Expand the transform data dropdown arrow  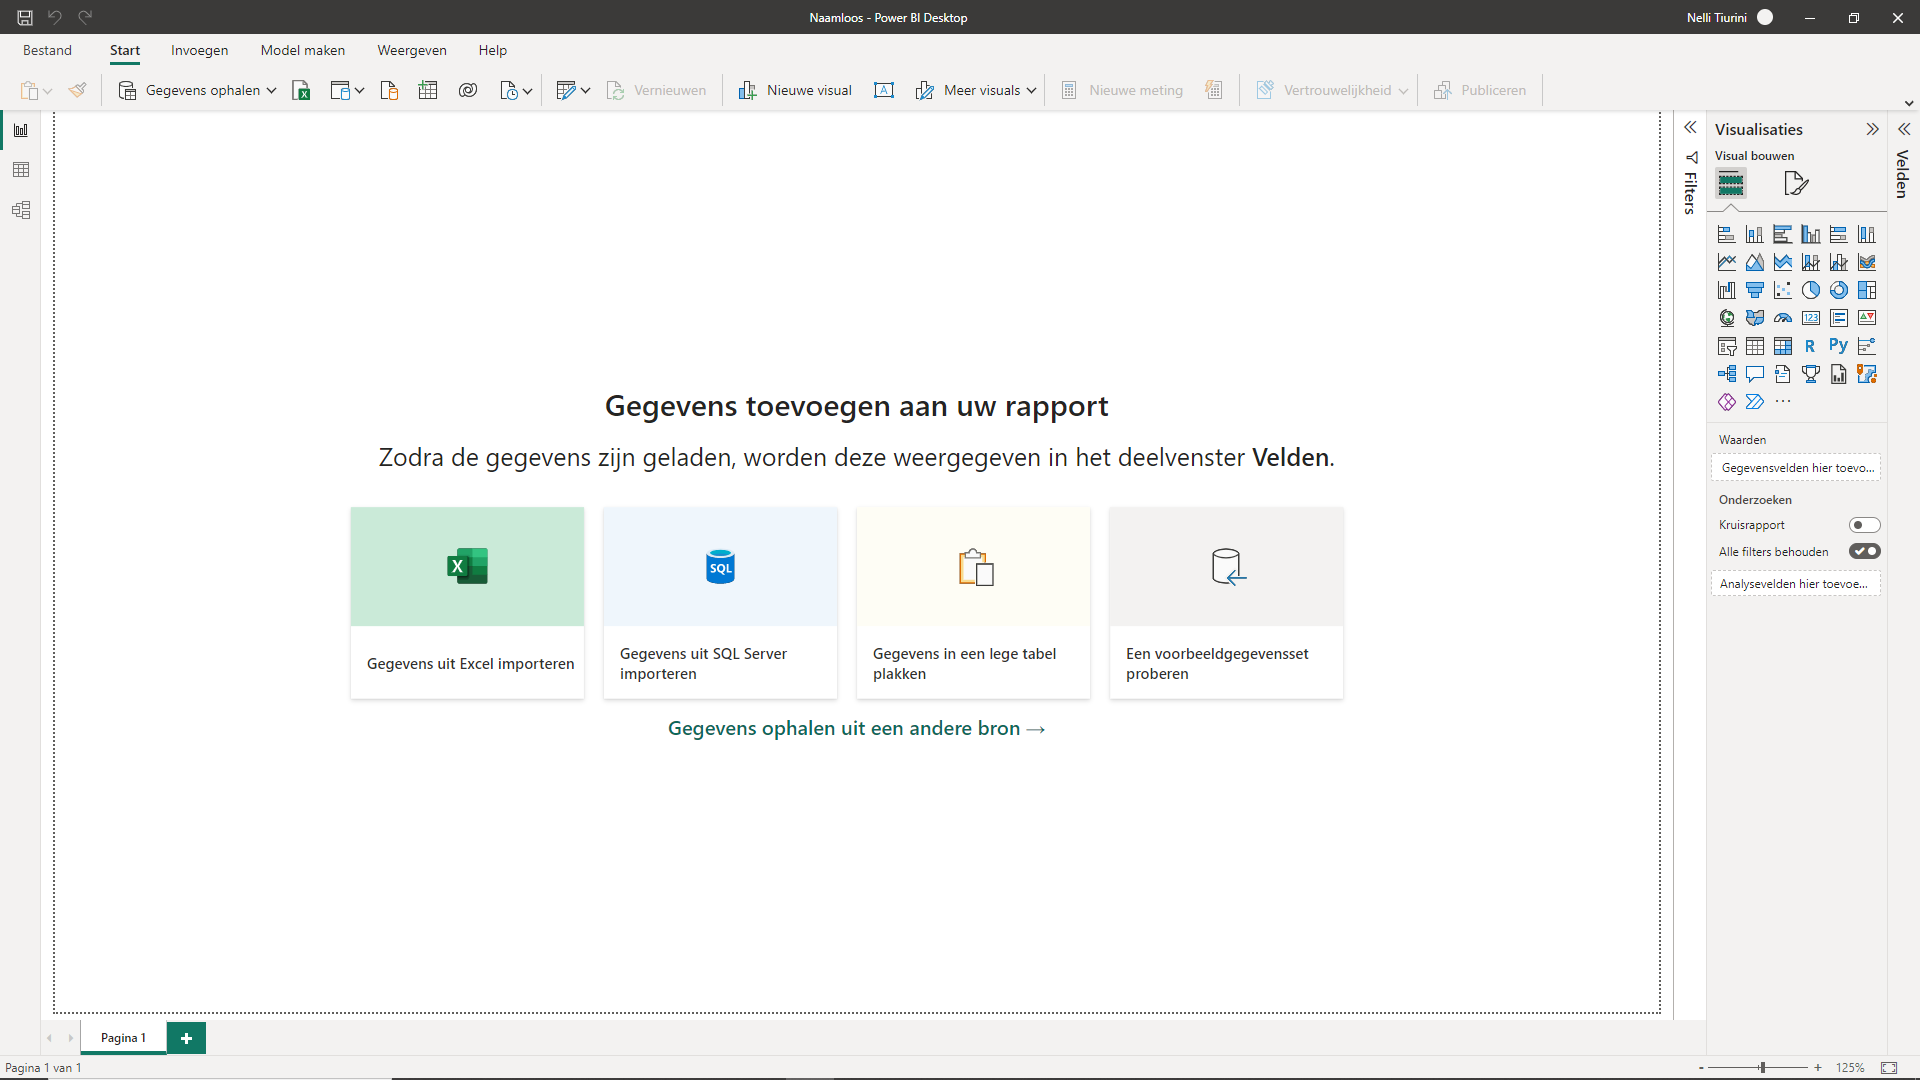586,91
